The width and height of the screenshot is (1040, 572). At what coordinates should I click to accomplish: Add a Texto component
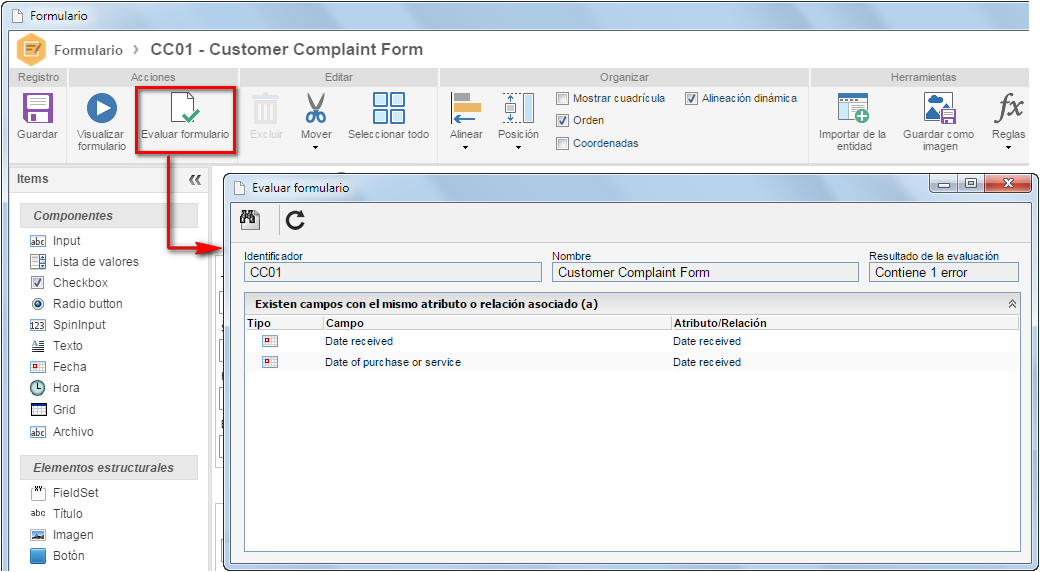[56, 346]
